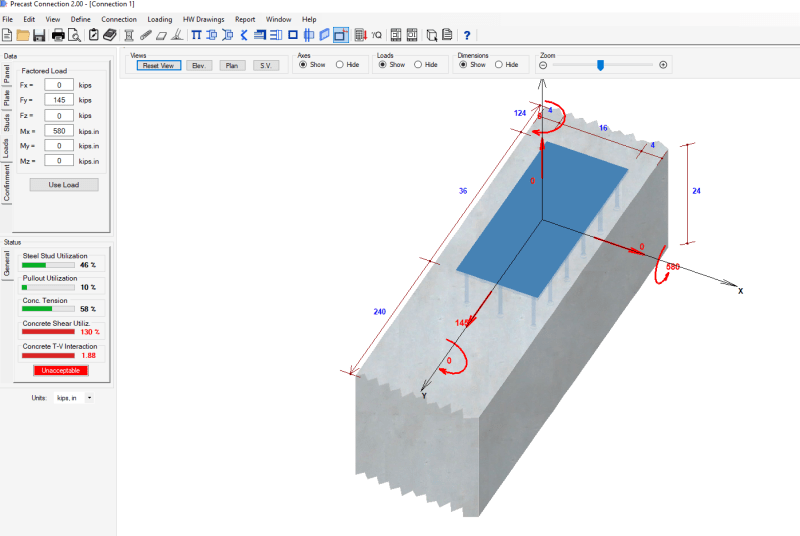Click the zoom out minus icon

543,65
